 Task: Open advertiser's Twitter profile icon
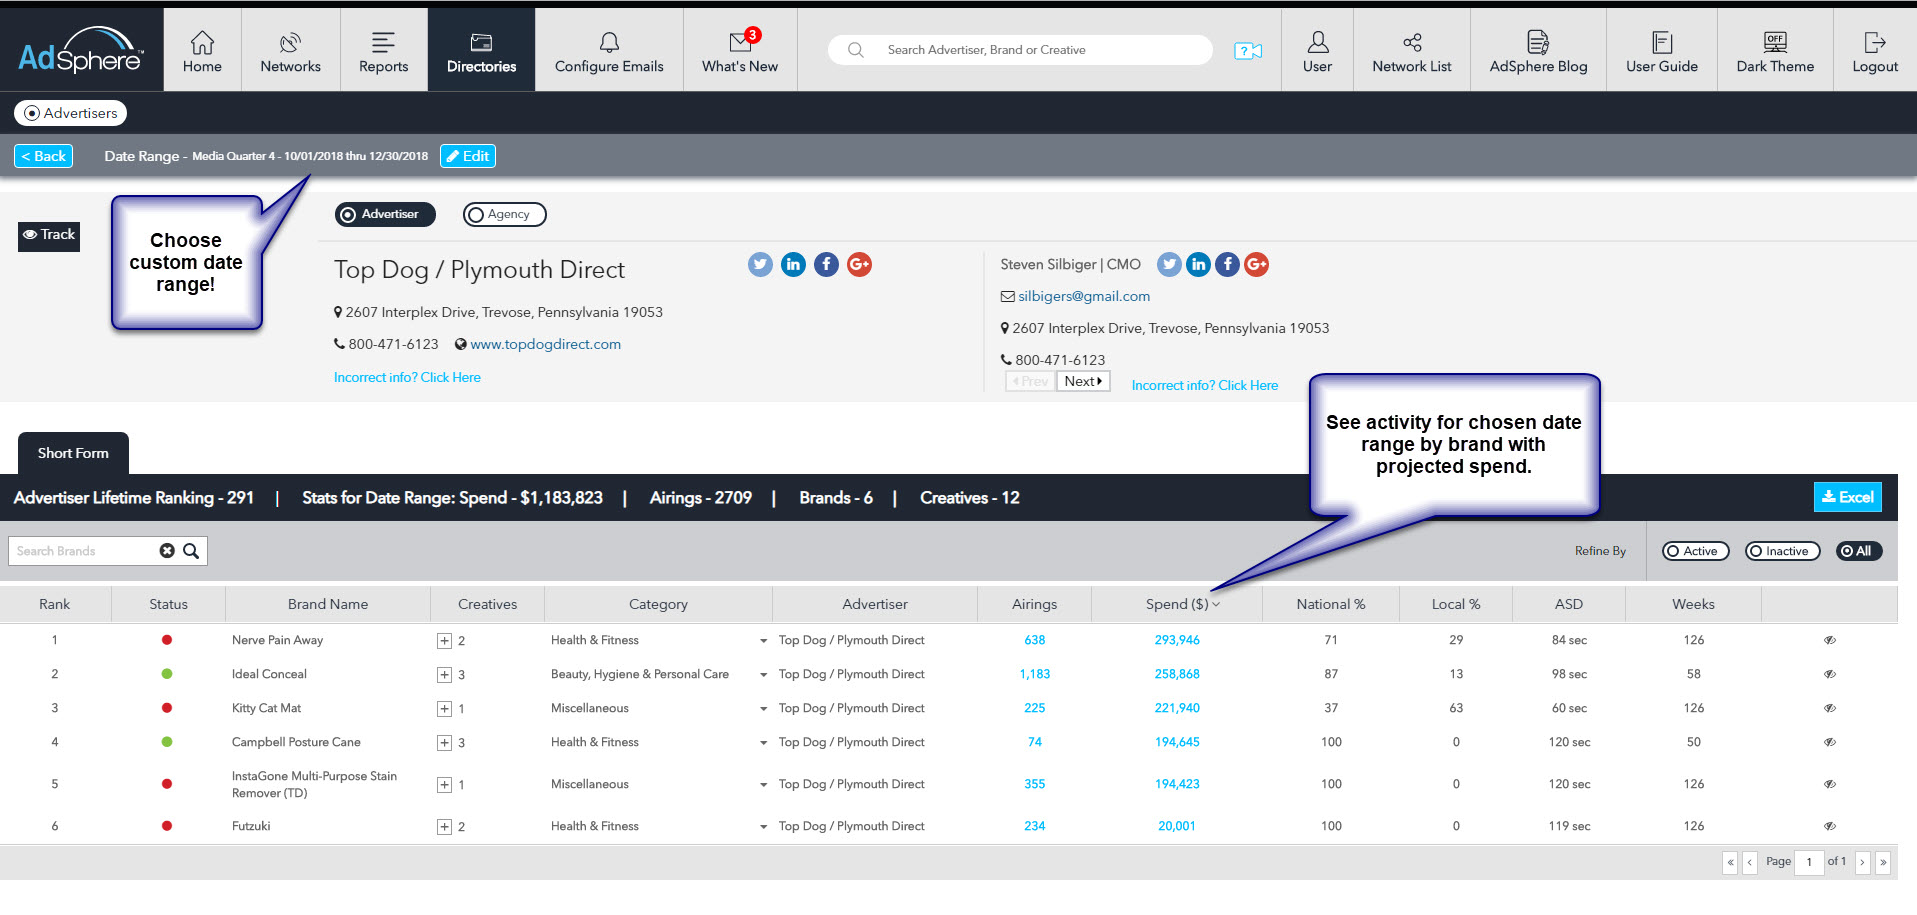760,264
